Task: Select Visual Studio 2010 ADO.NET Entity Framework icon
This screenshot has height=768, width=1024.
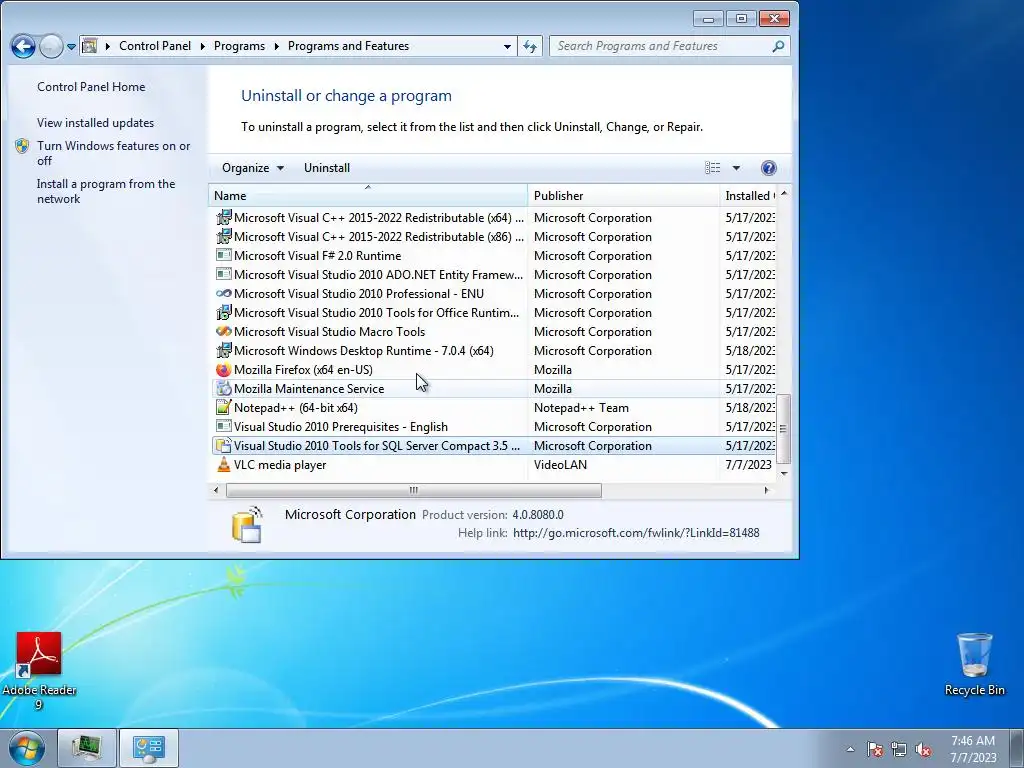Action: tap(223, 274)
